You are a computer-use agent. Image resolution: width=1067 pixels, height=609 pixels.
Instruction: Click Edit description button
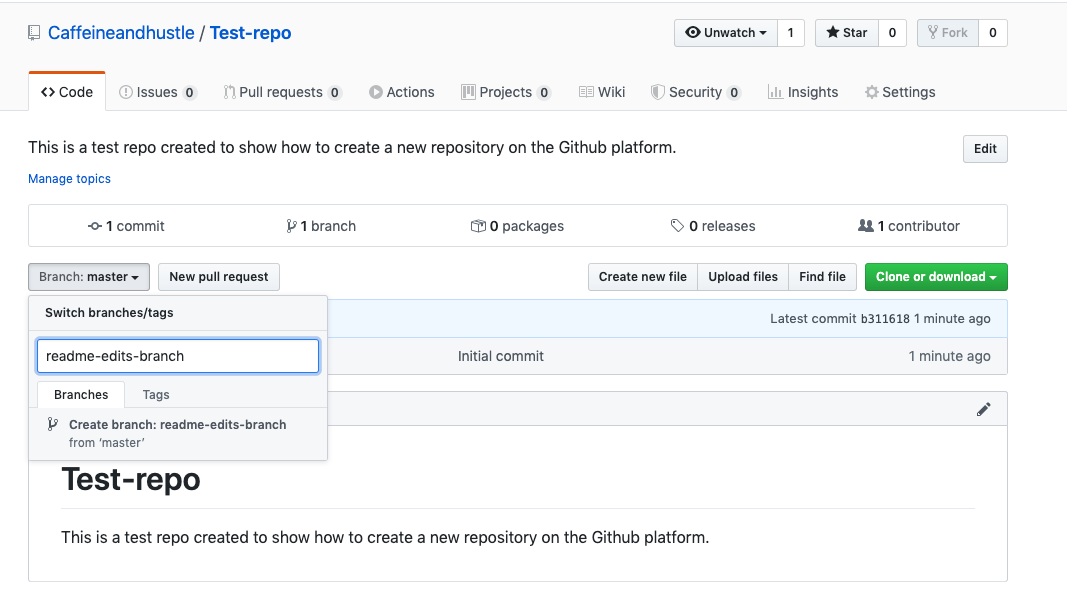coord(985,149)
